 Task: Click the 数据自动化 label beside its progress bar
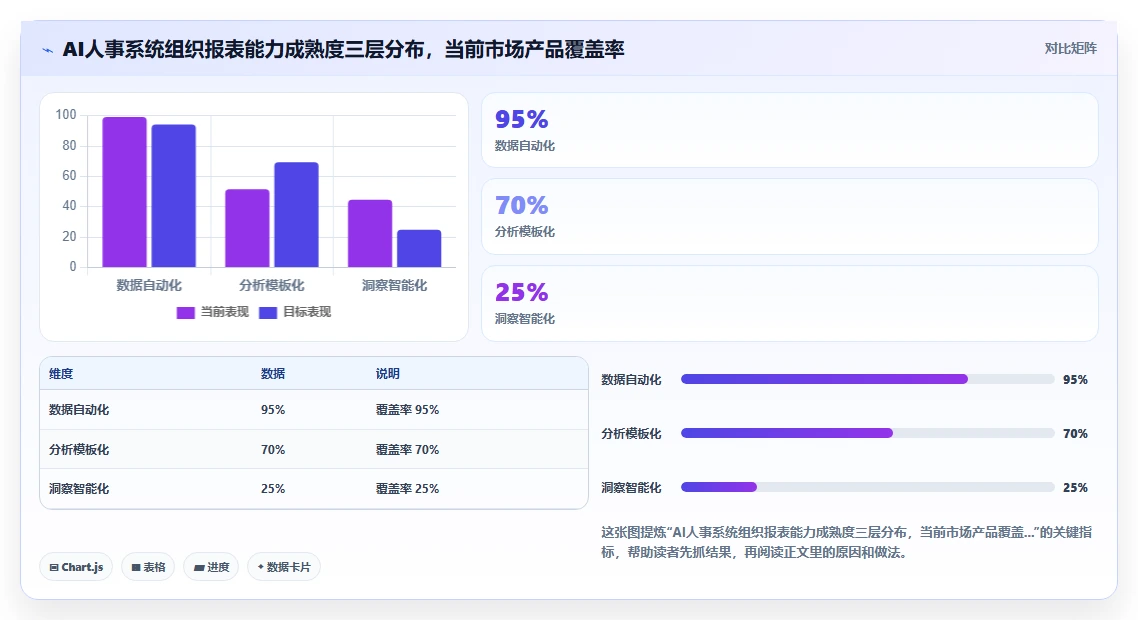[631, 380]
